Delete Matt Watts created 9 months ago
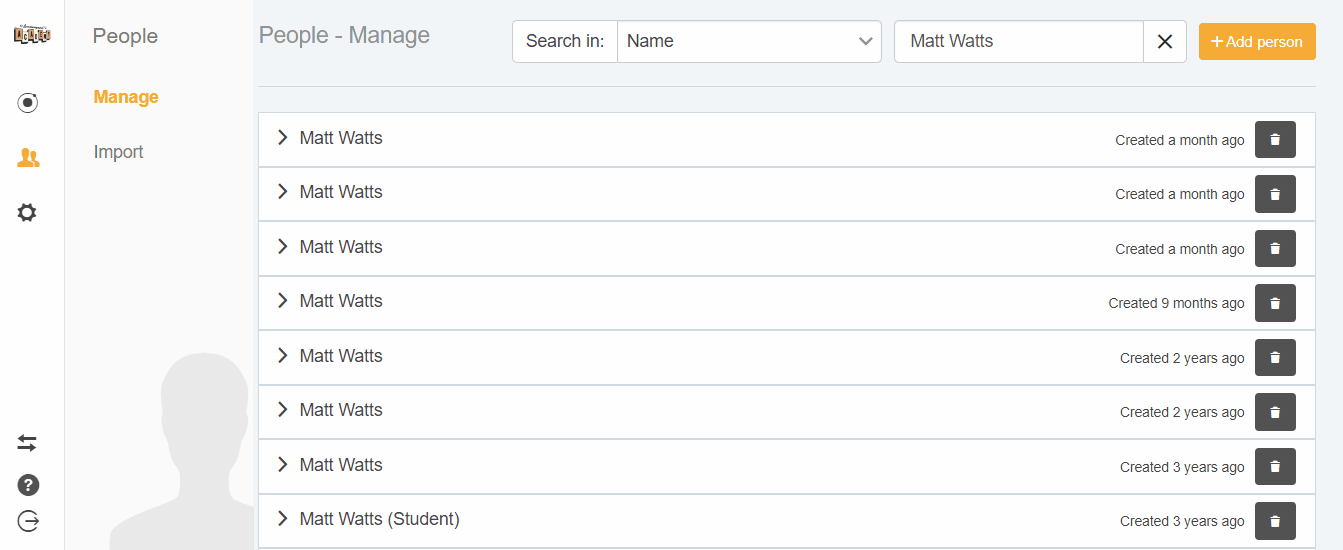This screenshot has height=550, width=1343. pyautogui.click(x=1275, y=303)
